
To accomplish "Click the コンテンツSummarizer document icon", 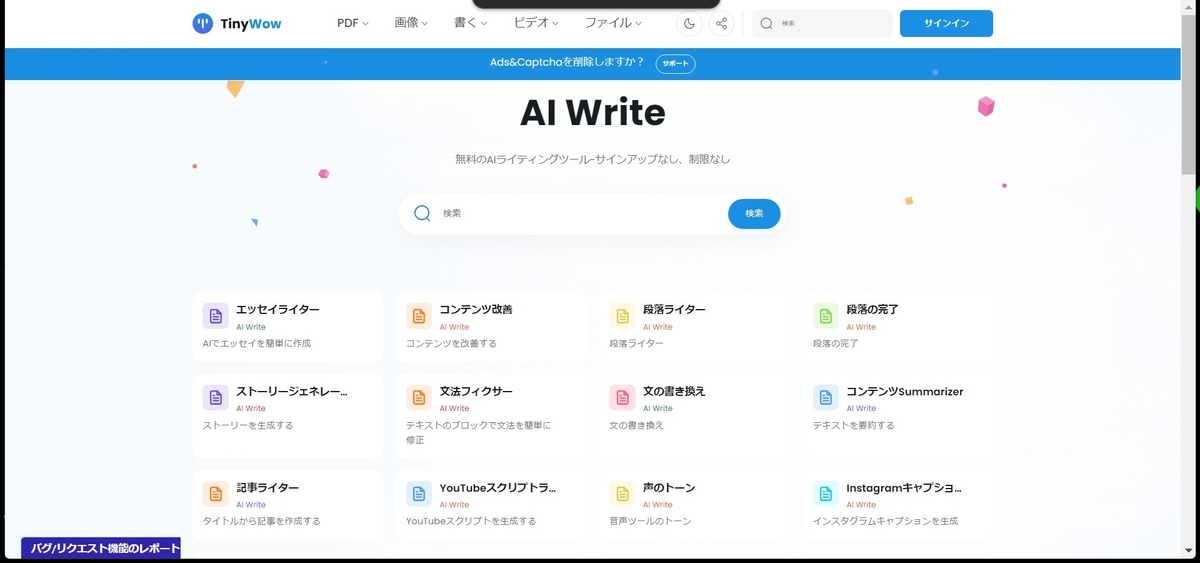I will (826, 397).
